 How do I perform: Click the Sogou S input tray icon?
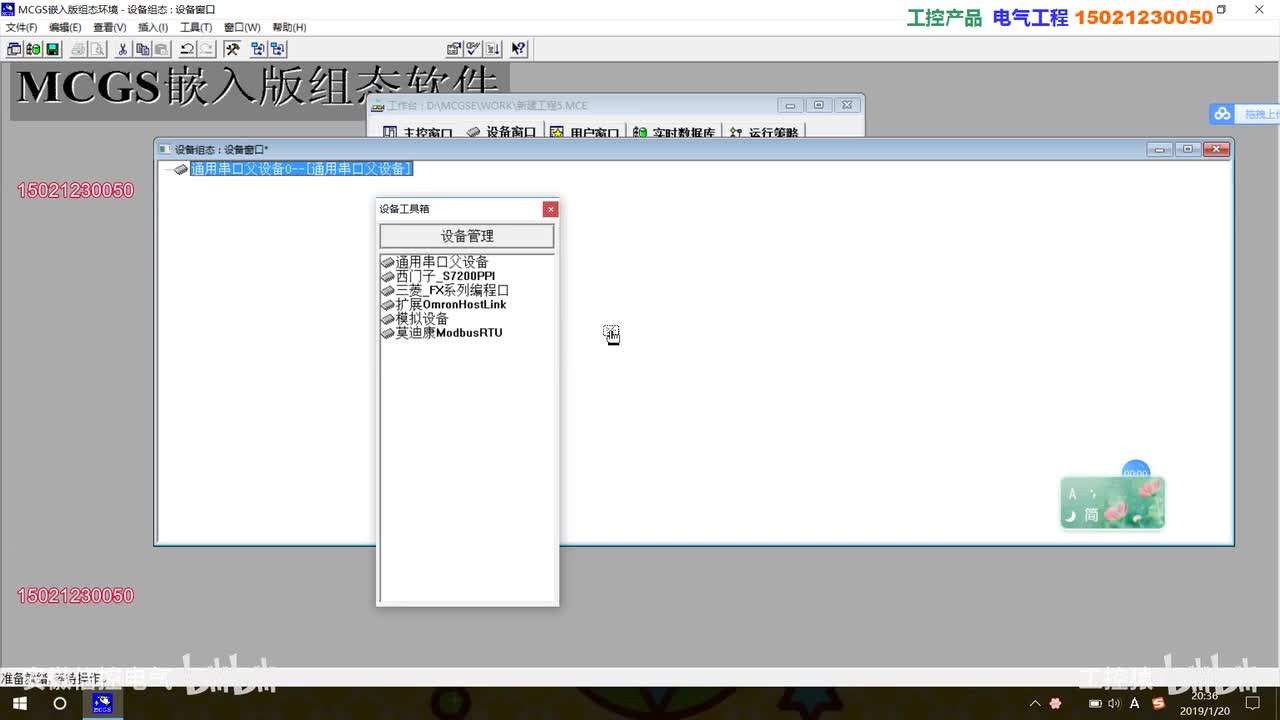point(1159,704)
